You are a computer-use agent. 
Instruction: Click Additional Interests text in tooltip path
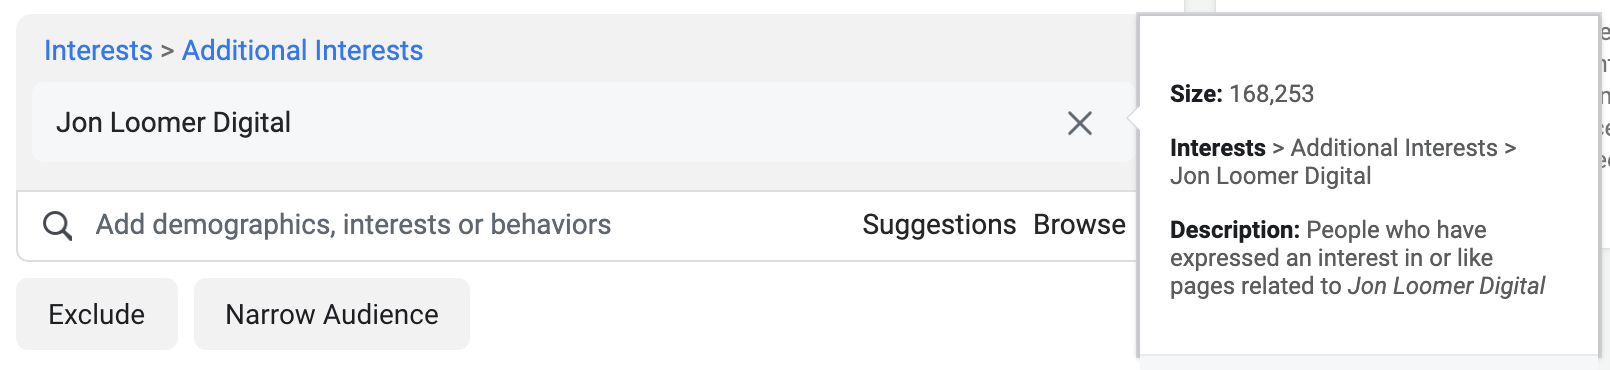click(x=1394, y=148)
